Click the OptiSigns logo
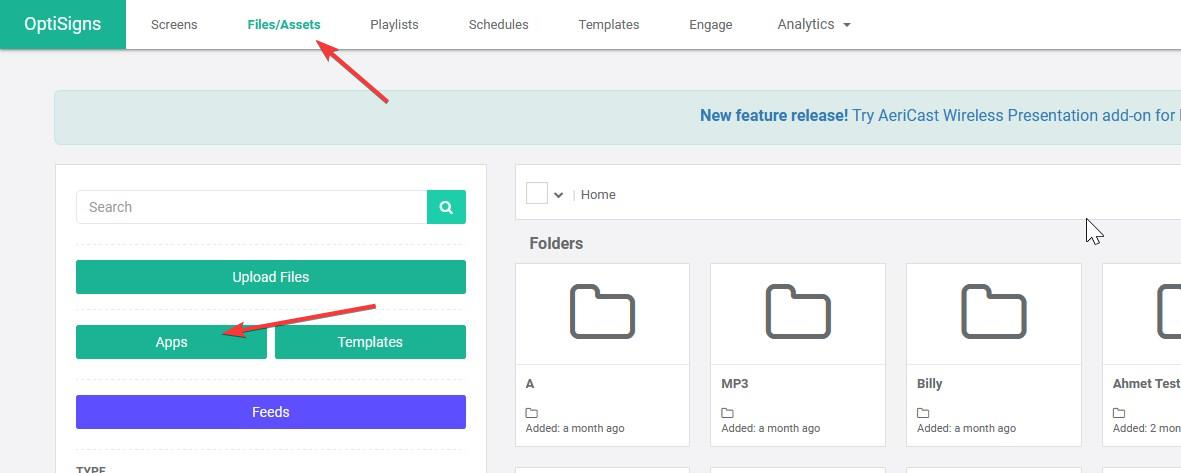This screenshot has width=1181, height=473. pos(63,24)
